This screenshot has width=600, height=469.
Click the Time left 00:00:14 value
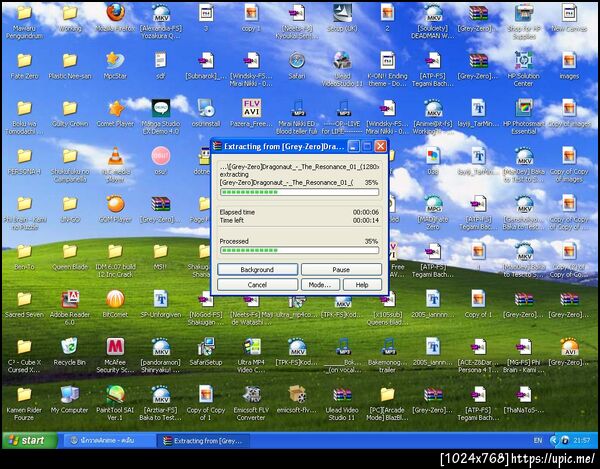click(366, 221)
